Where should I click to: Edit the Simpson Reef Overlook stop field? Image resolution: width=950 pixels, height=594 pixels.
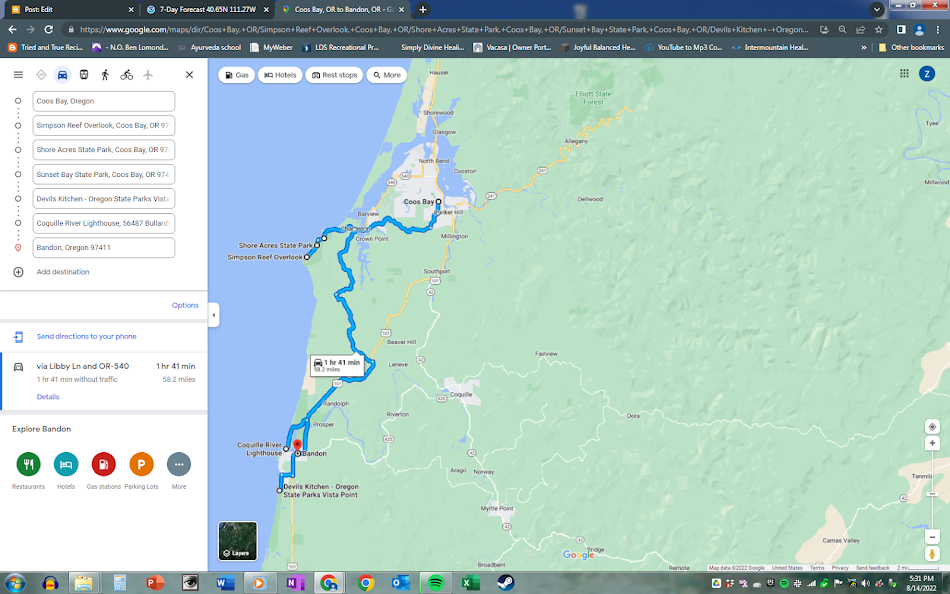[104, 125]
